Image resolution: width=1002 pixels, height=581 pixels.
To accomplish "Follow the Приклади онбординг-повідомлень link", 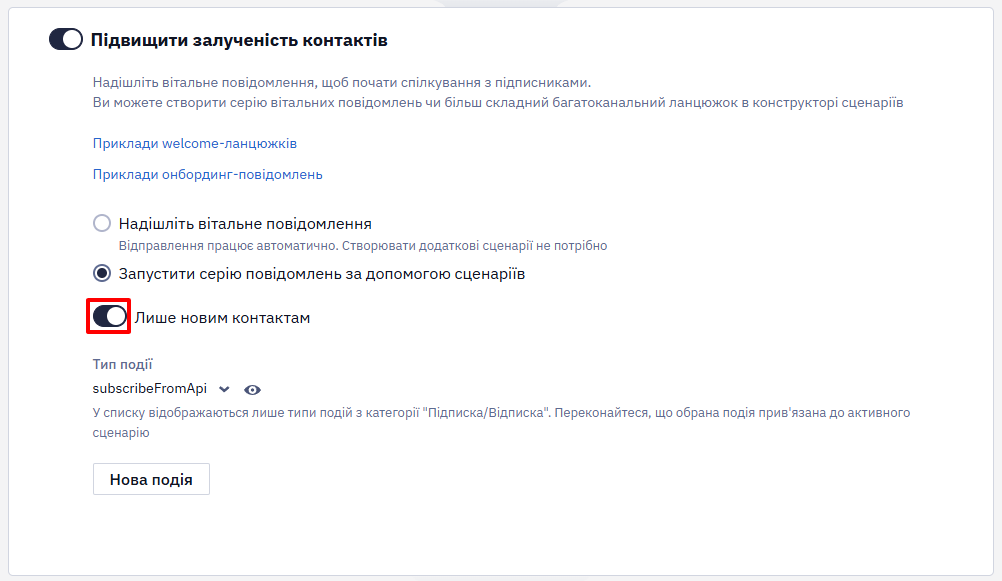I will coord(208,174).
